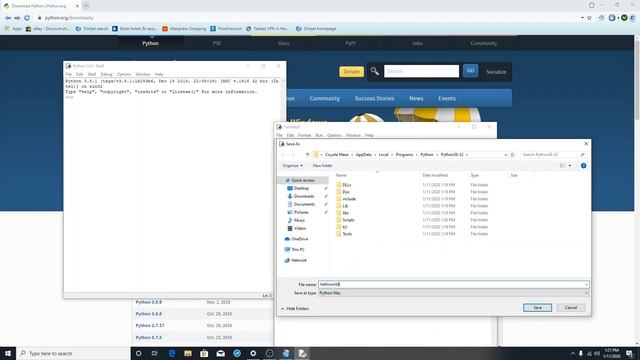This screenshot has width=640, height=360.
Task: Open the Priceline.com bookmark
Action: (226, 29)
